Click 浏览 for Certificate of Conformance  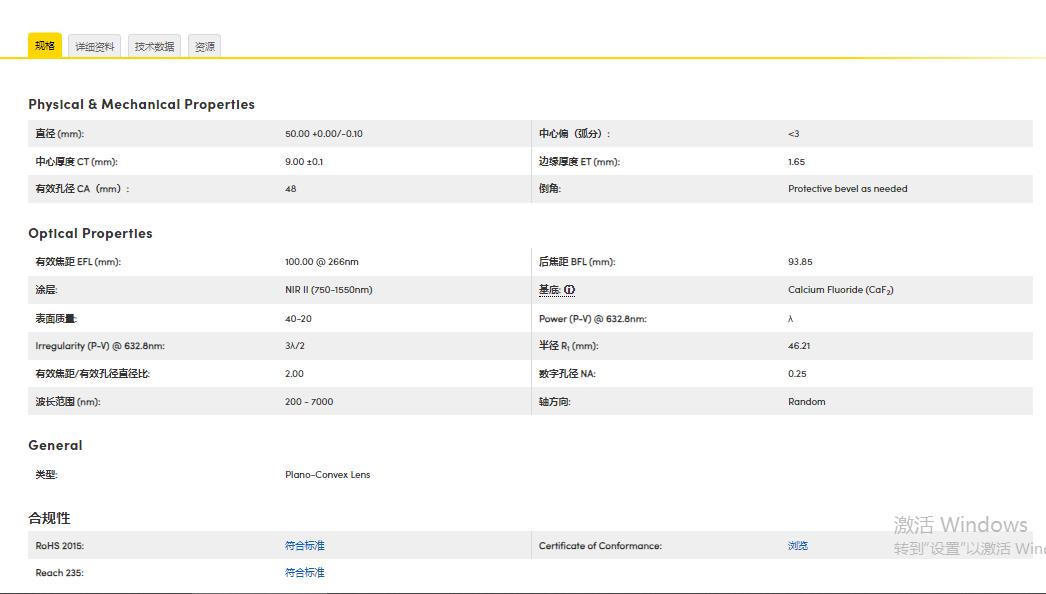tap(797, 546)
